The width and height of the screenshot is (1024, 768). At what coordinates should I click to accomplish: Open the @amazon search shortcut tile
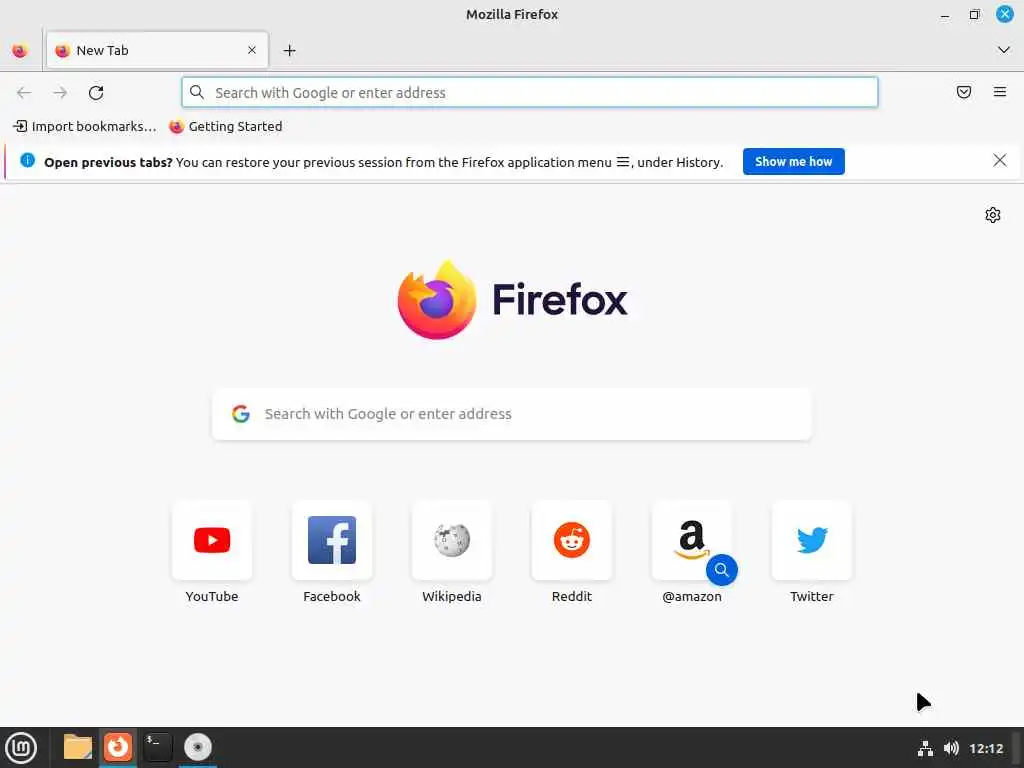click(x=692, y=540)
